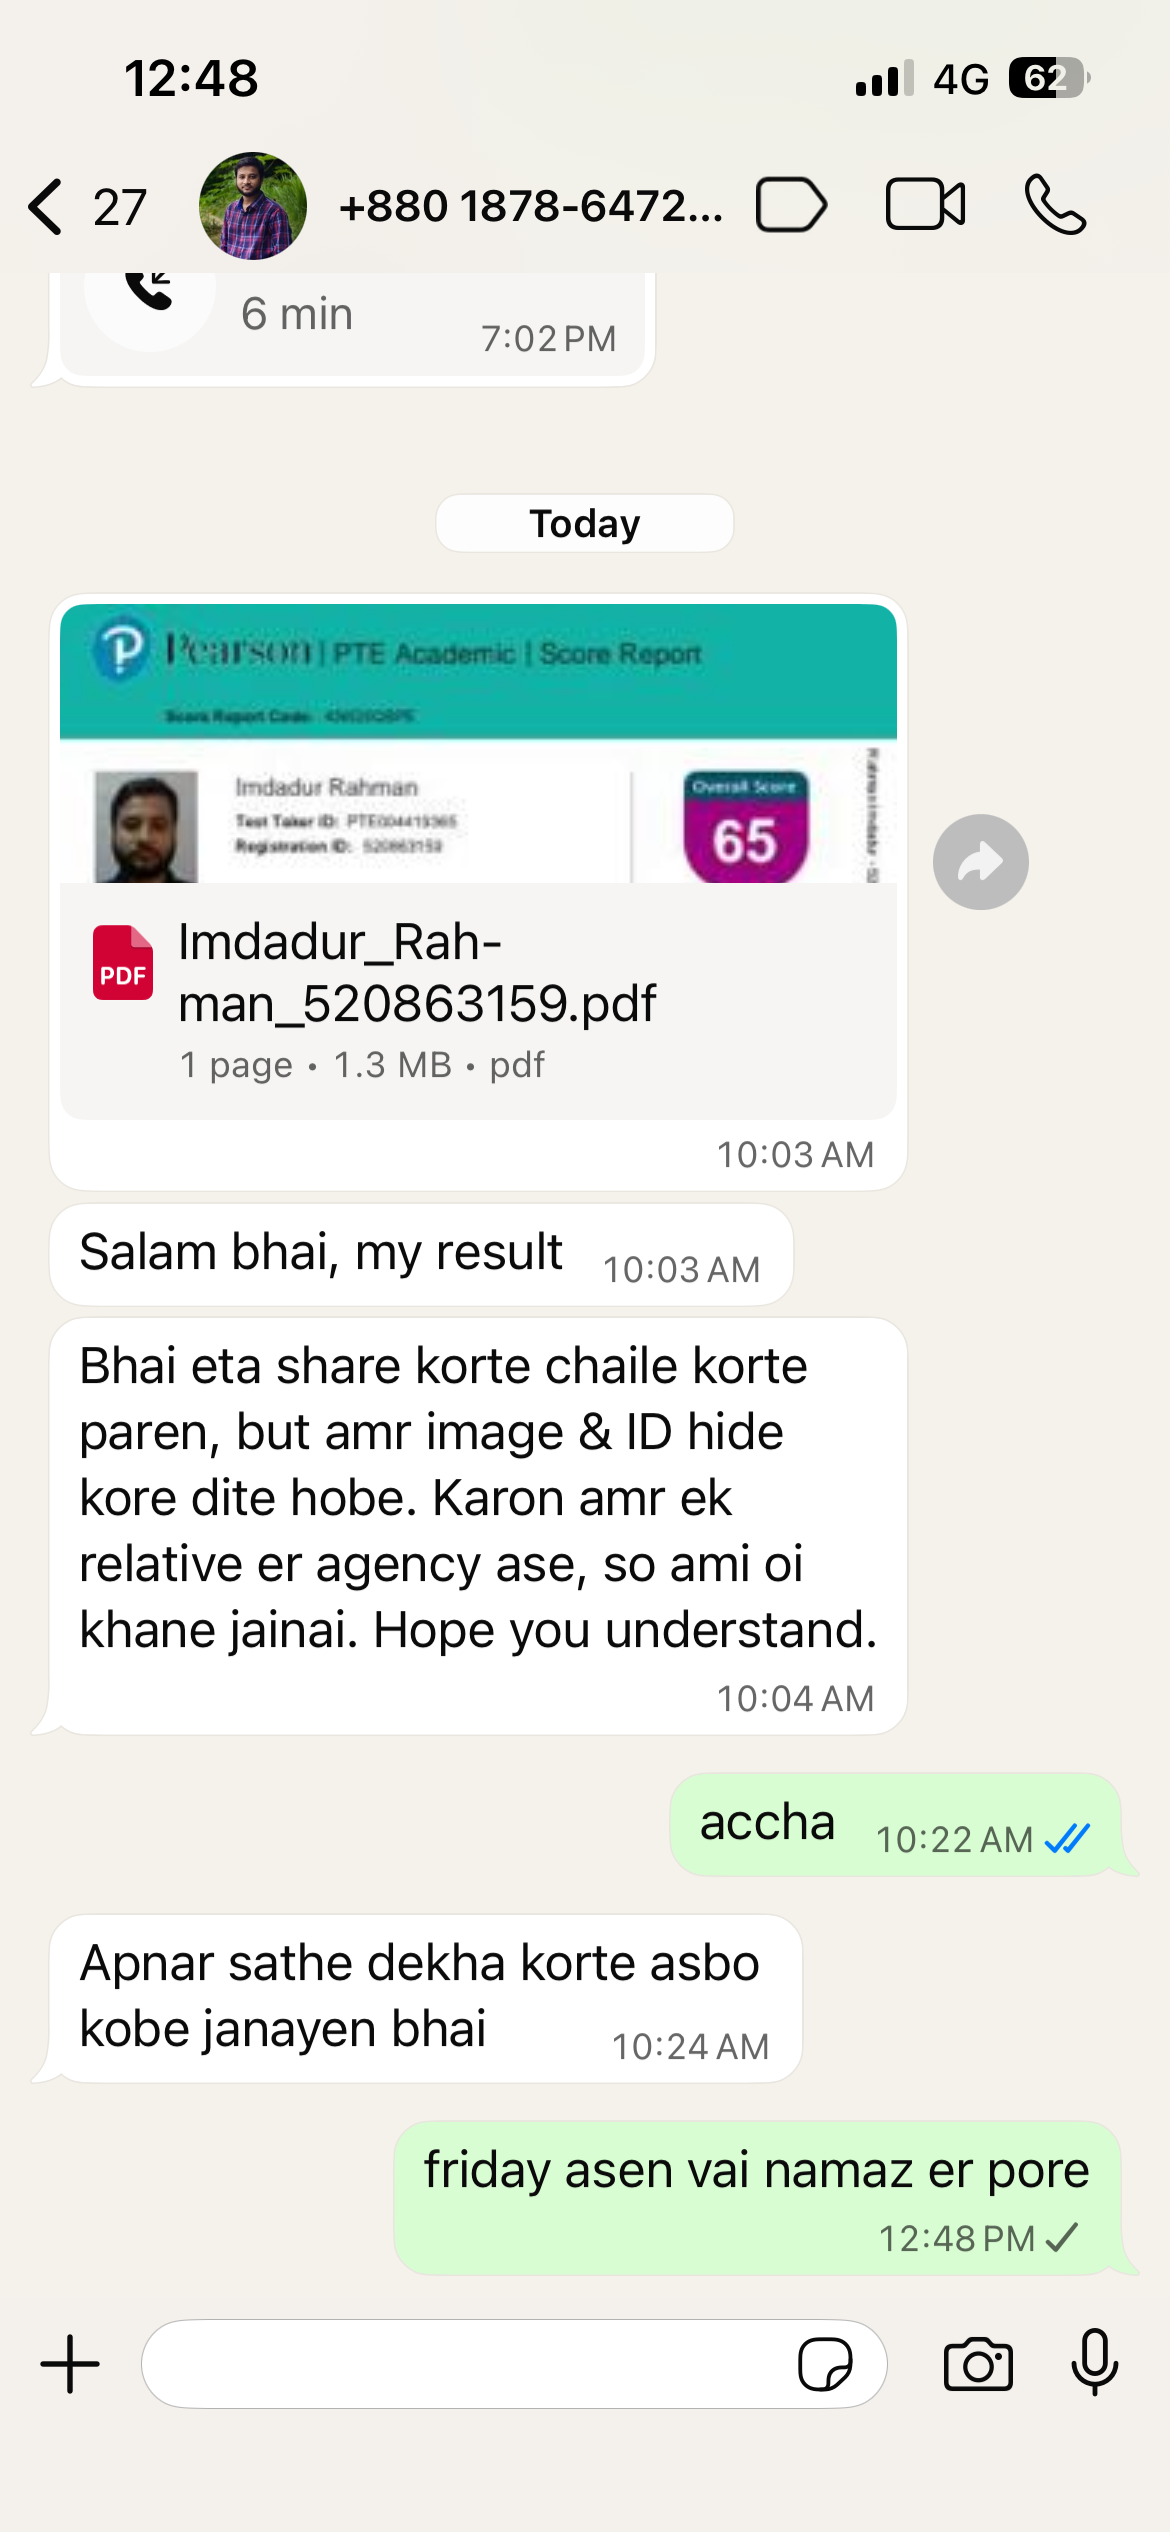The image size is (1170, 2532).
Task: Select 'Salam bhai, my result' message
Action: point(421,1254)
